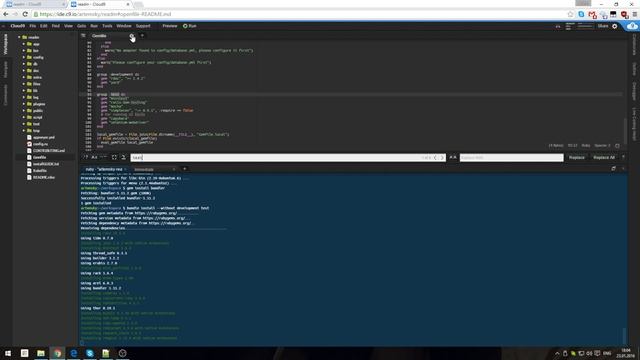Add a new terminal tab with plus
Screen dimensions: 640x360
coord(184,169)
